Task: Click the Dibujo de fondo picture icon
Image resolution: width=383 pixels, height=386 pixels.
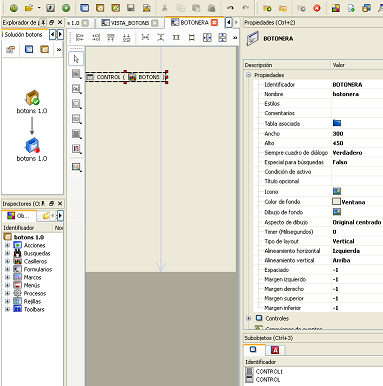Action: [337, 212]
